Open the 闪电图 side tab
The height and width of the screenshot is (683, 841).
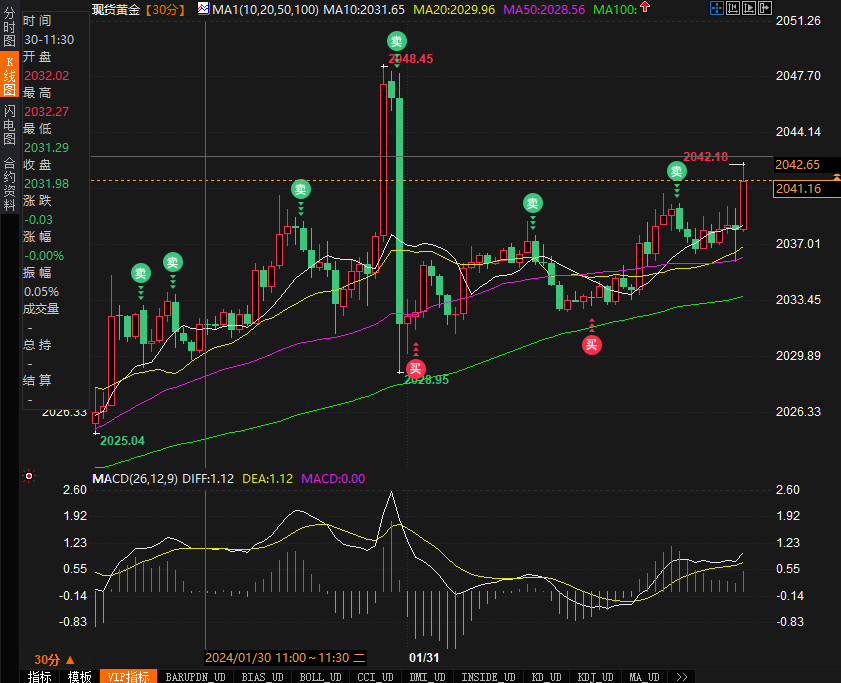coord(9,125)
